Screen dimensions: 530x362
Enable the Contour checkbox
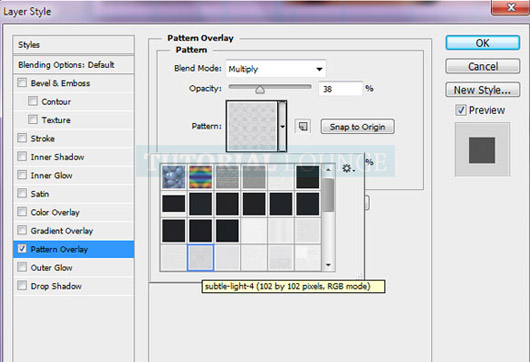pos(33,101)
